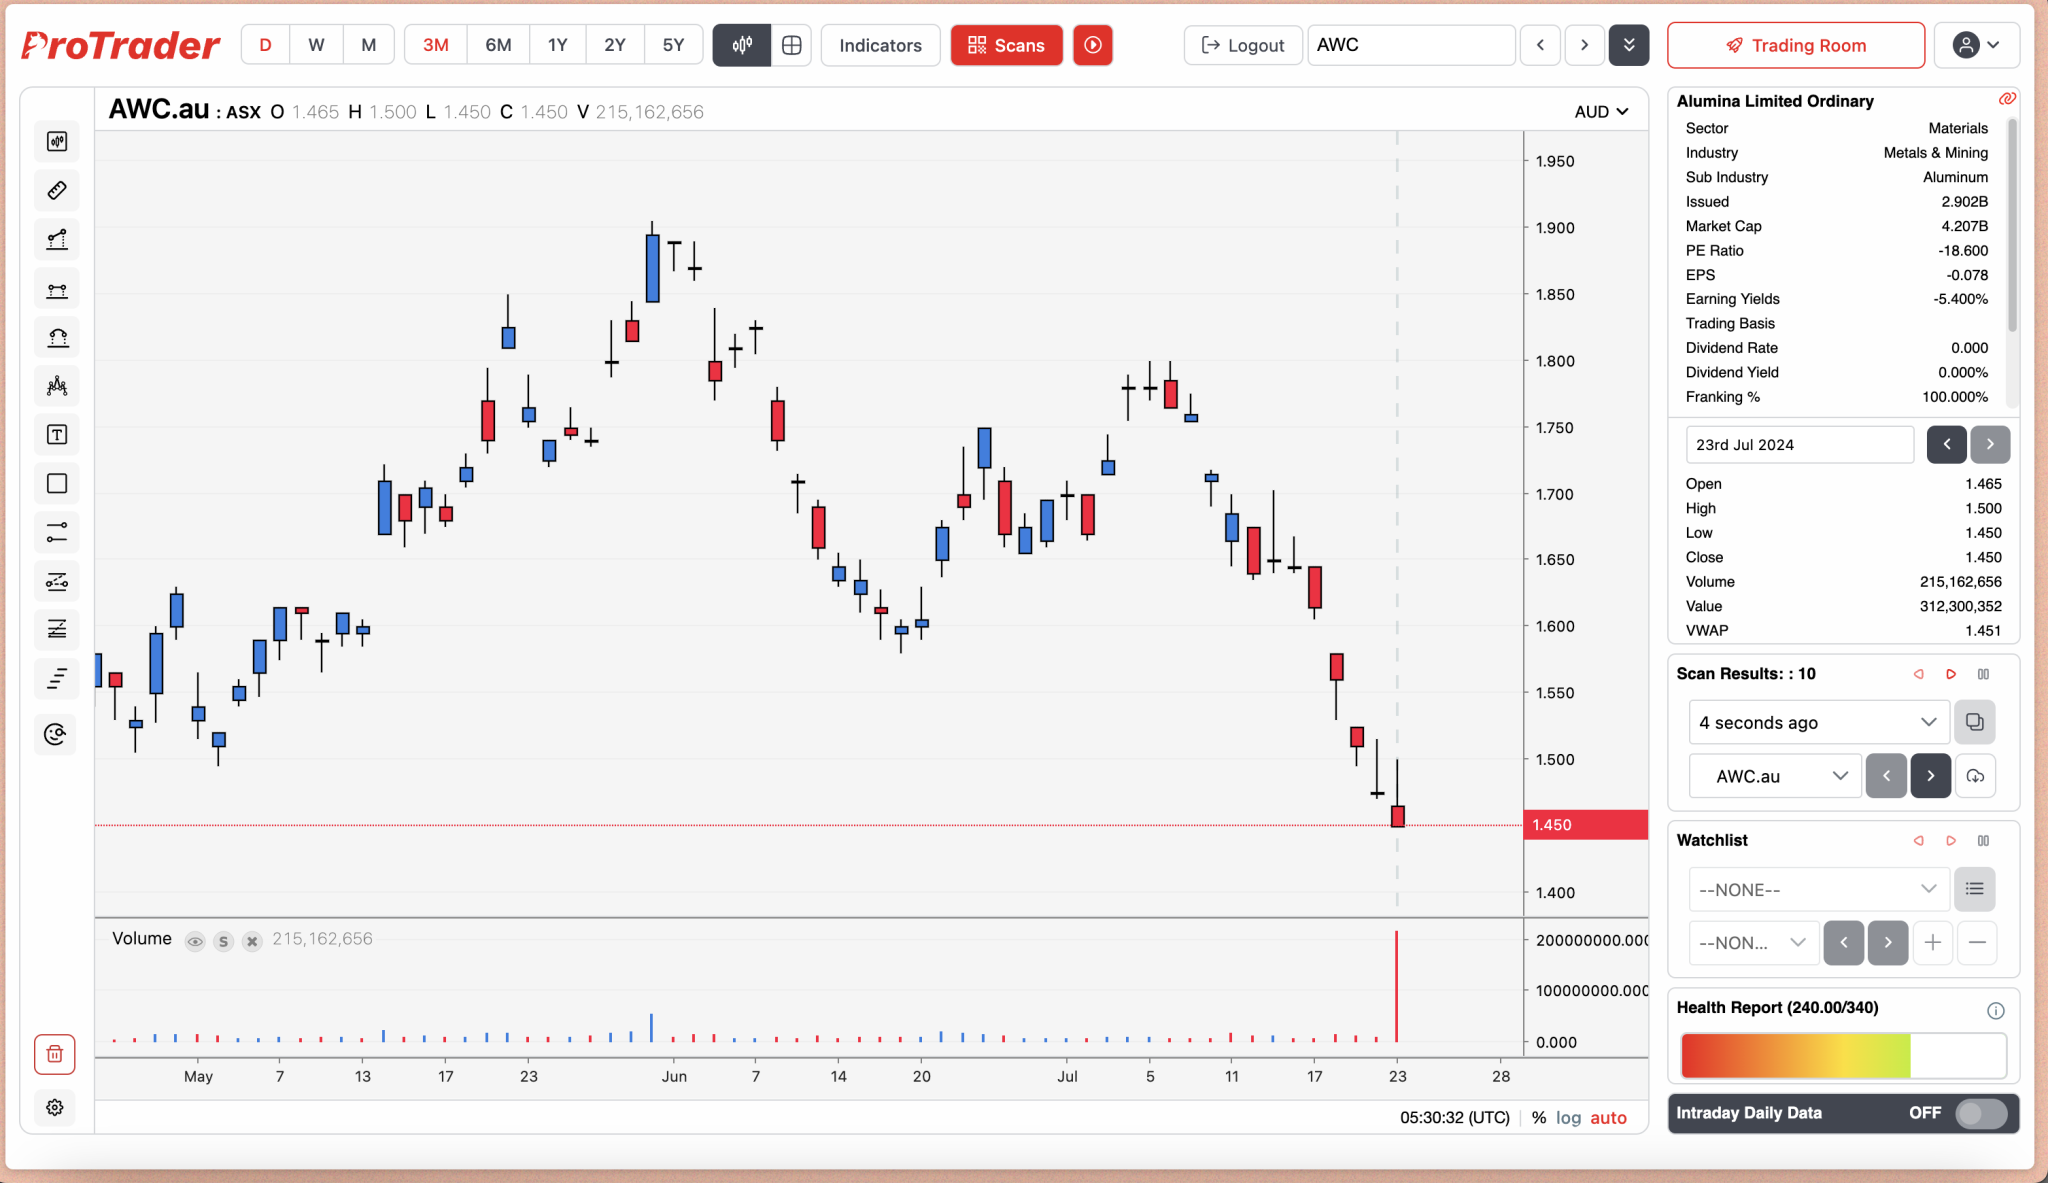Image resolution: width=2048 pixels, height=1183 pixels.
Task: Click the grid layout icon
Action: 791,45
